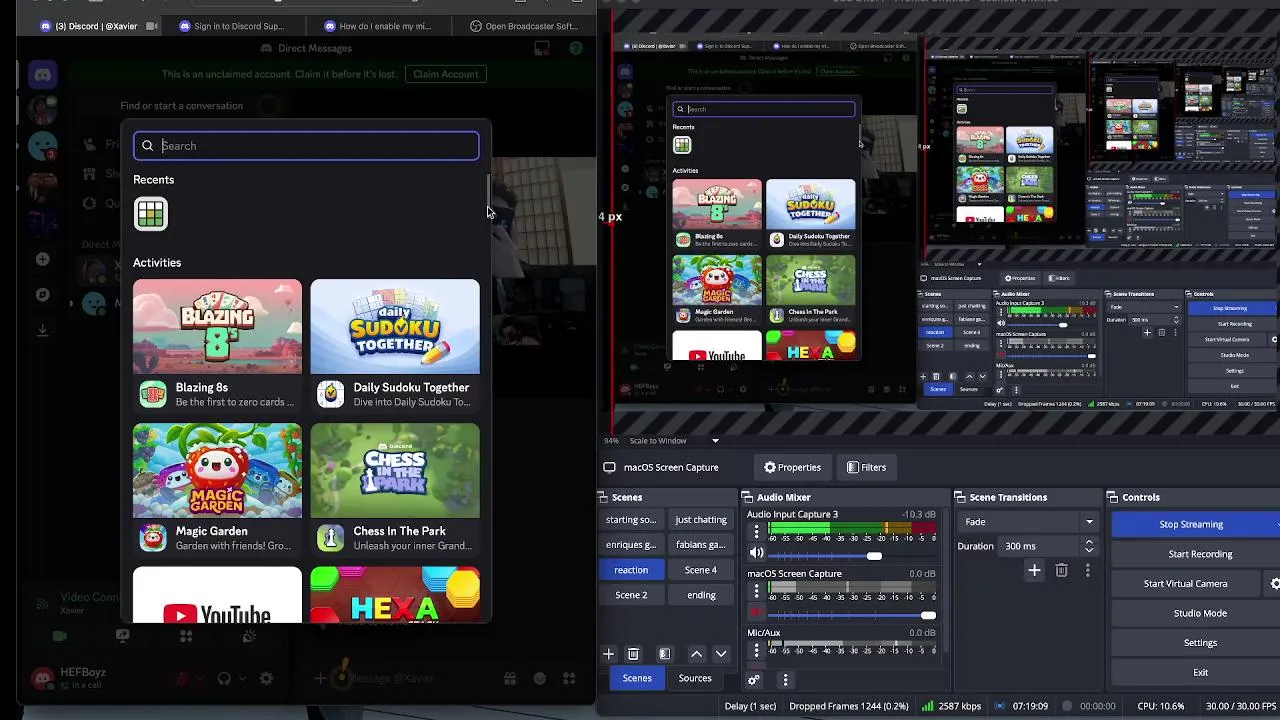Click the Daily Sudoku Together small app icon
This screenshot has width=1280, height=720.
(330, 395)
